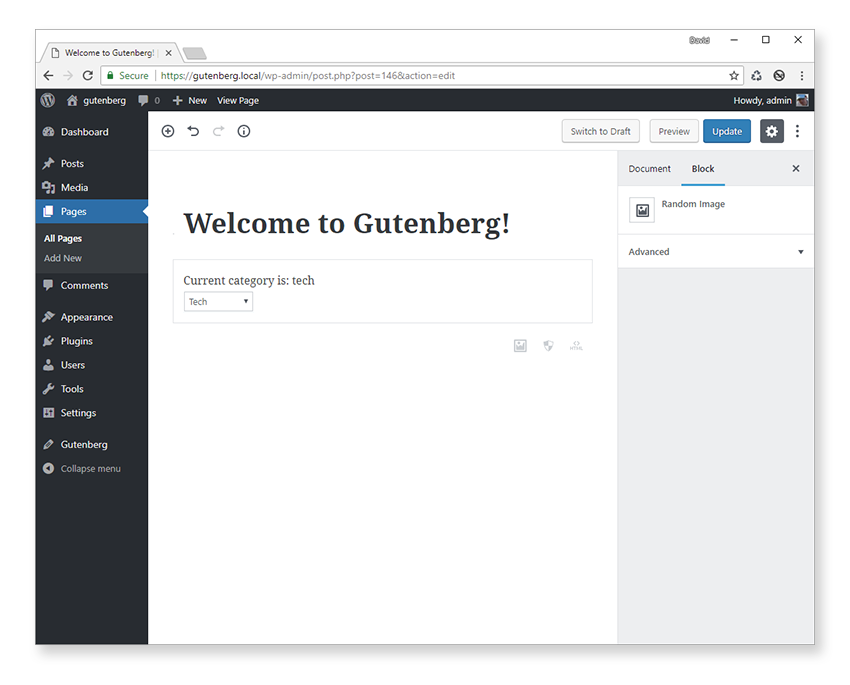
Task: Open the editor's more options menu
Action: 797,131
